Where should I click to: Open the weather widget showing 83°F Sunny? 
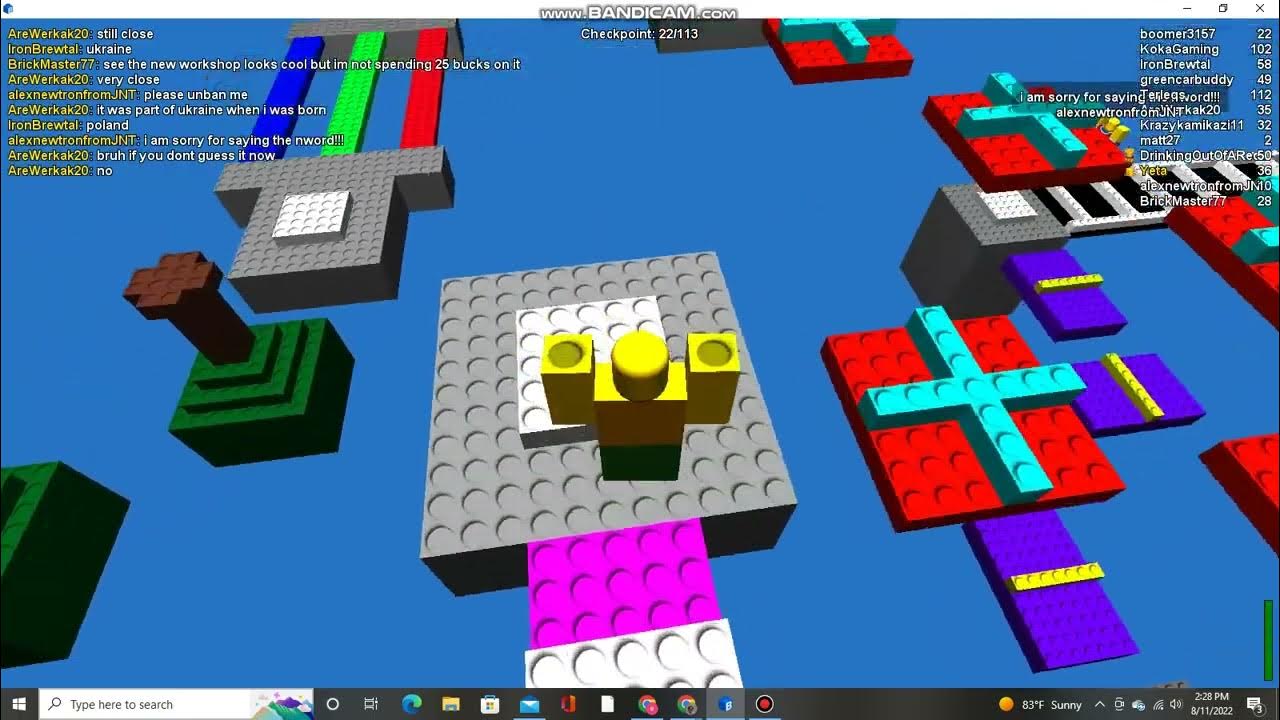1040,704
